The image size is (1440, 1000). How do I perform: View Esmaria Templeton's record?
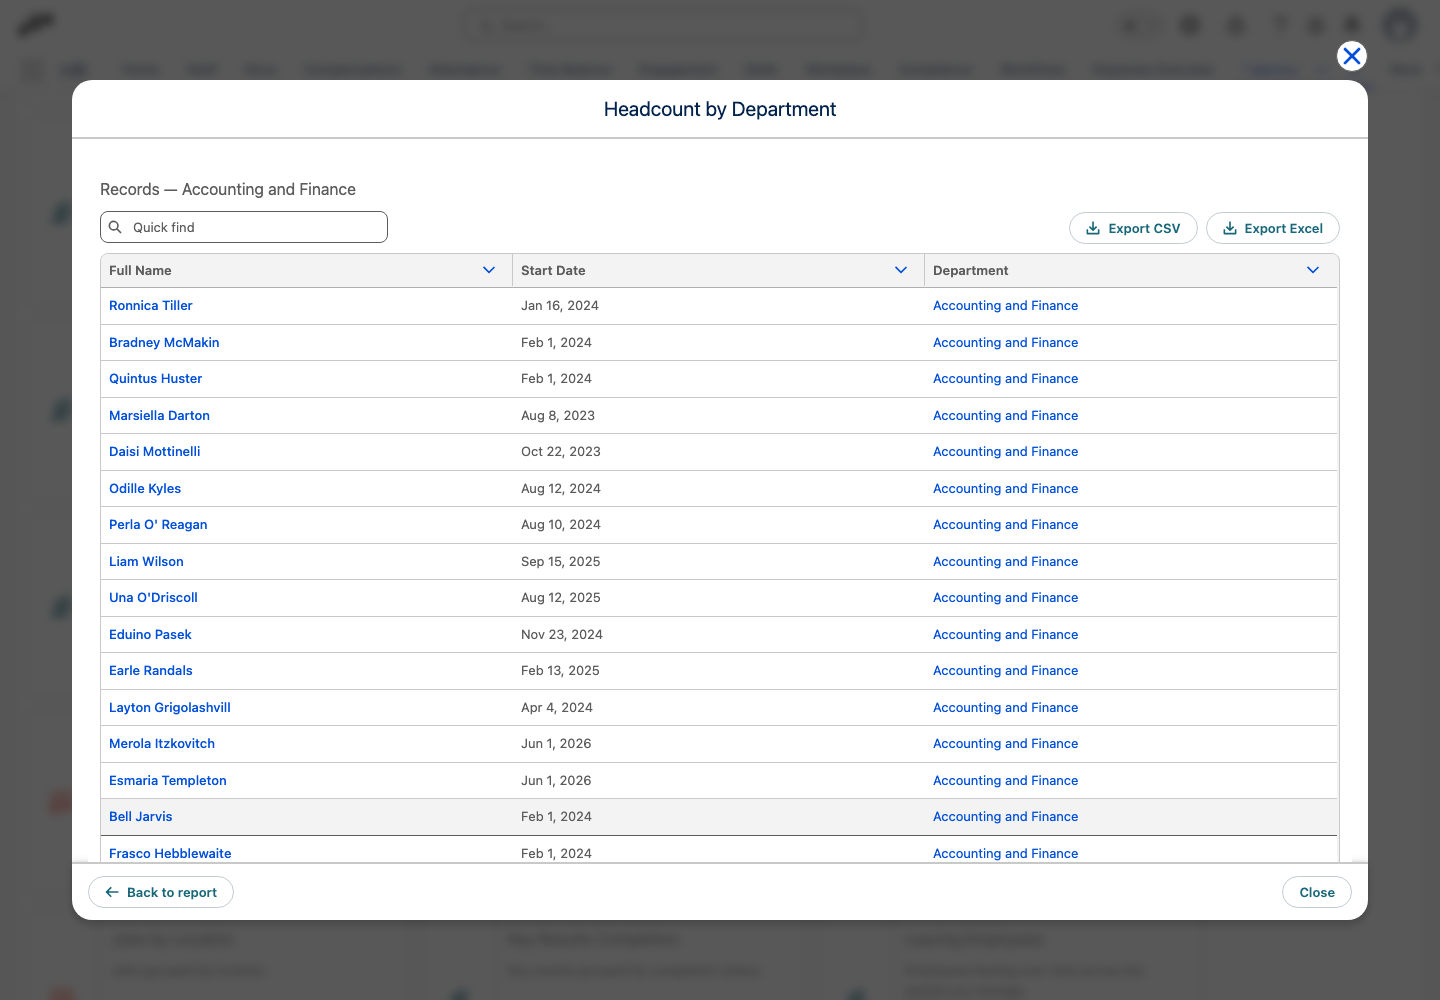[168, 780]
